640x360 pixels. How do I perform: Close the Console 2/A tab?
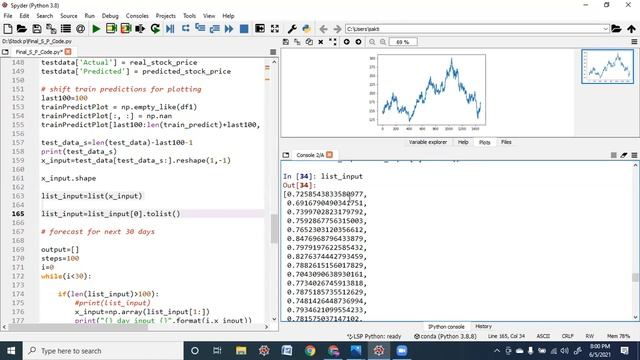click(x=329, y=155)
